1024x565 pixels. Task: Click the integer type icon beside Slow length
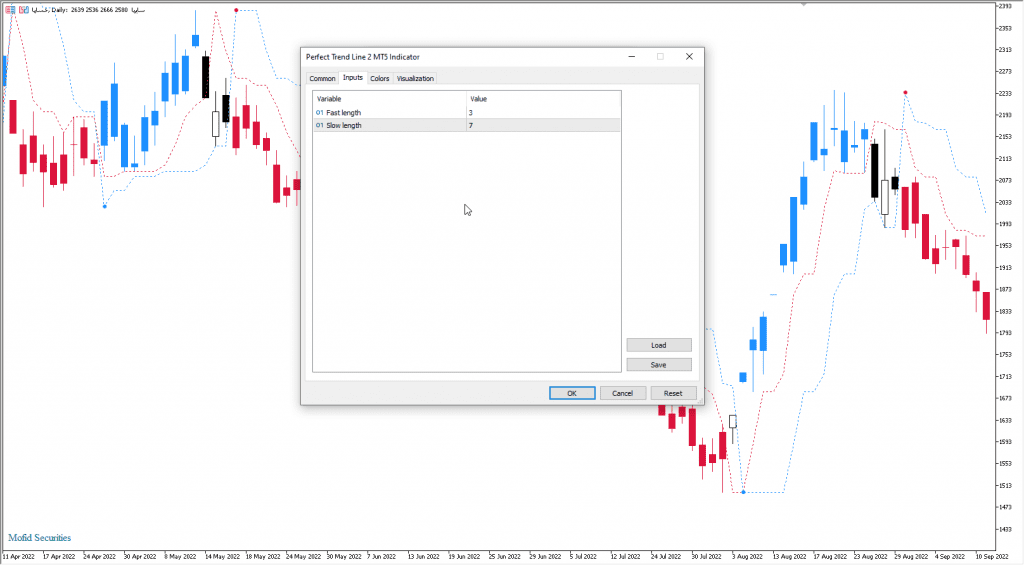coord(320,126)
